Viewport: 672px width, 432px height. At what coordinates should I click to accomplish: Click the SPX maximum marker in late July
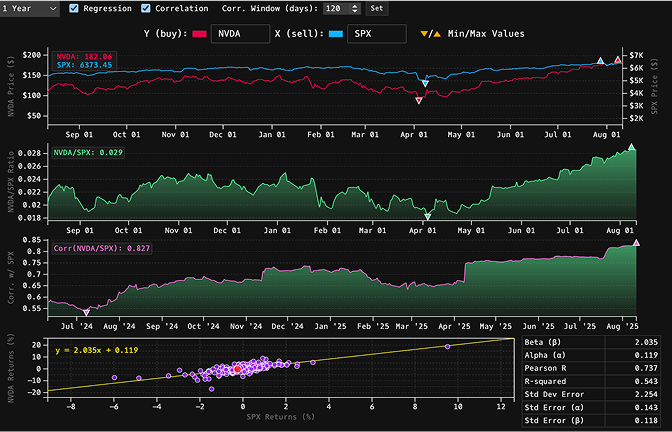(x=600, y=61)
